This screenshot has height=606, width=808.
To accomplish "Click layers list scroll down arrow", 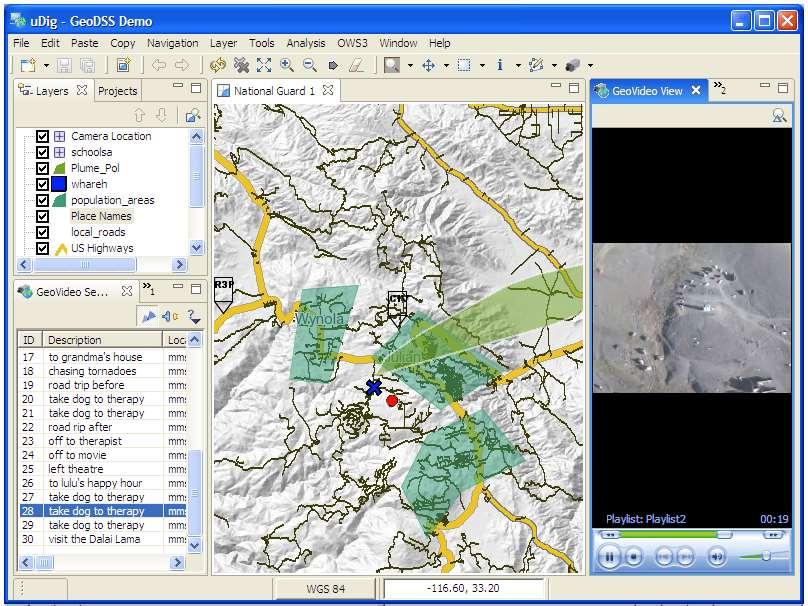I will 196,248.
